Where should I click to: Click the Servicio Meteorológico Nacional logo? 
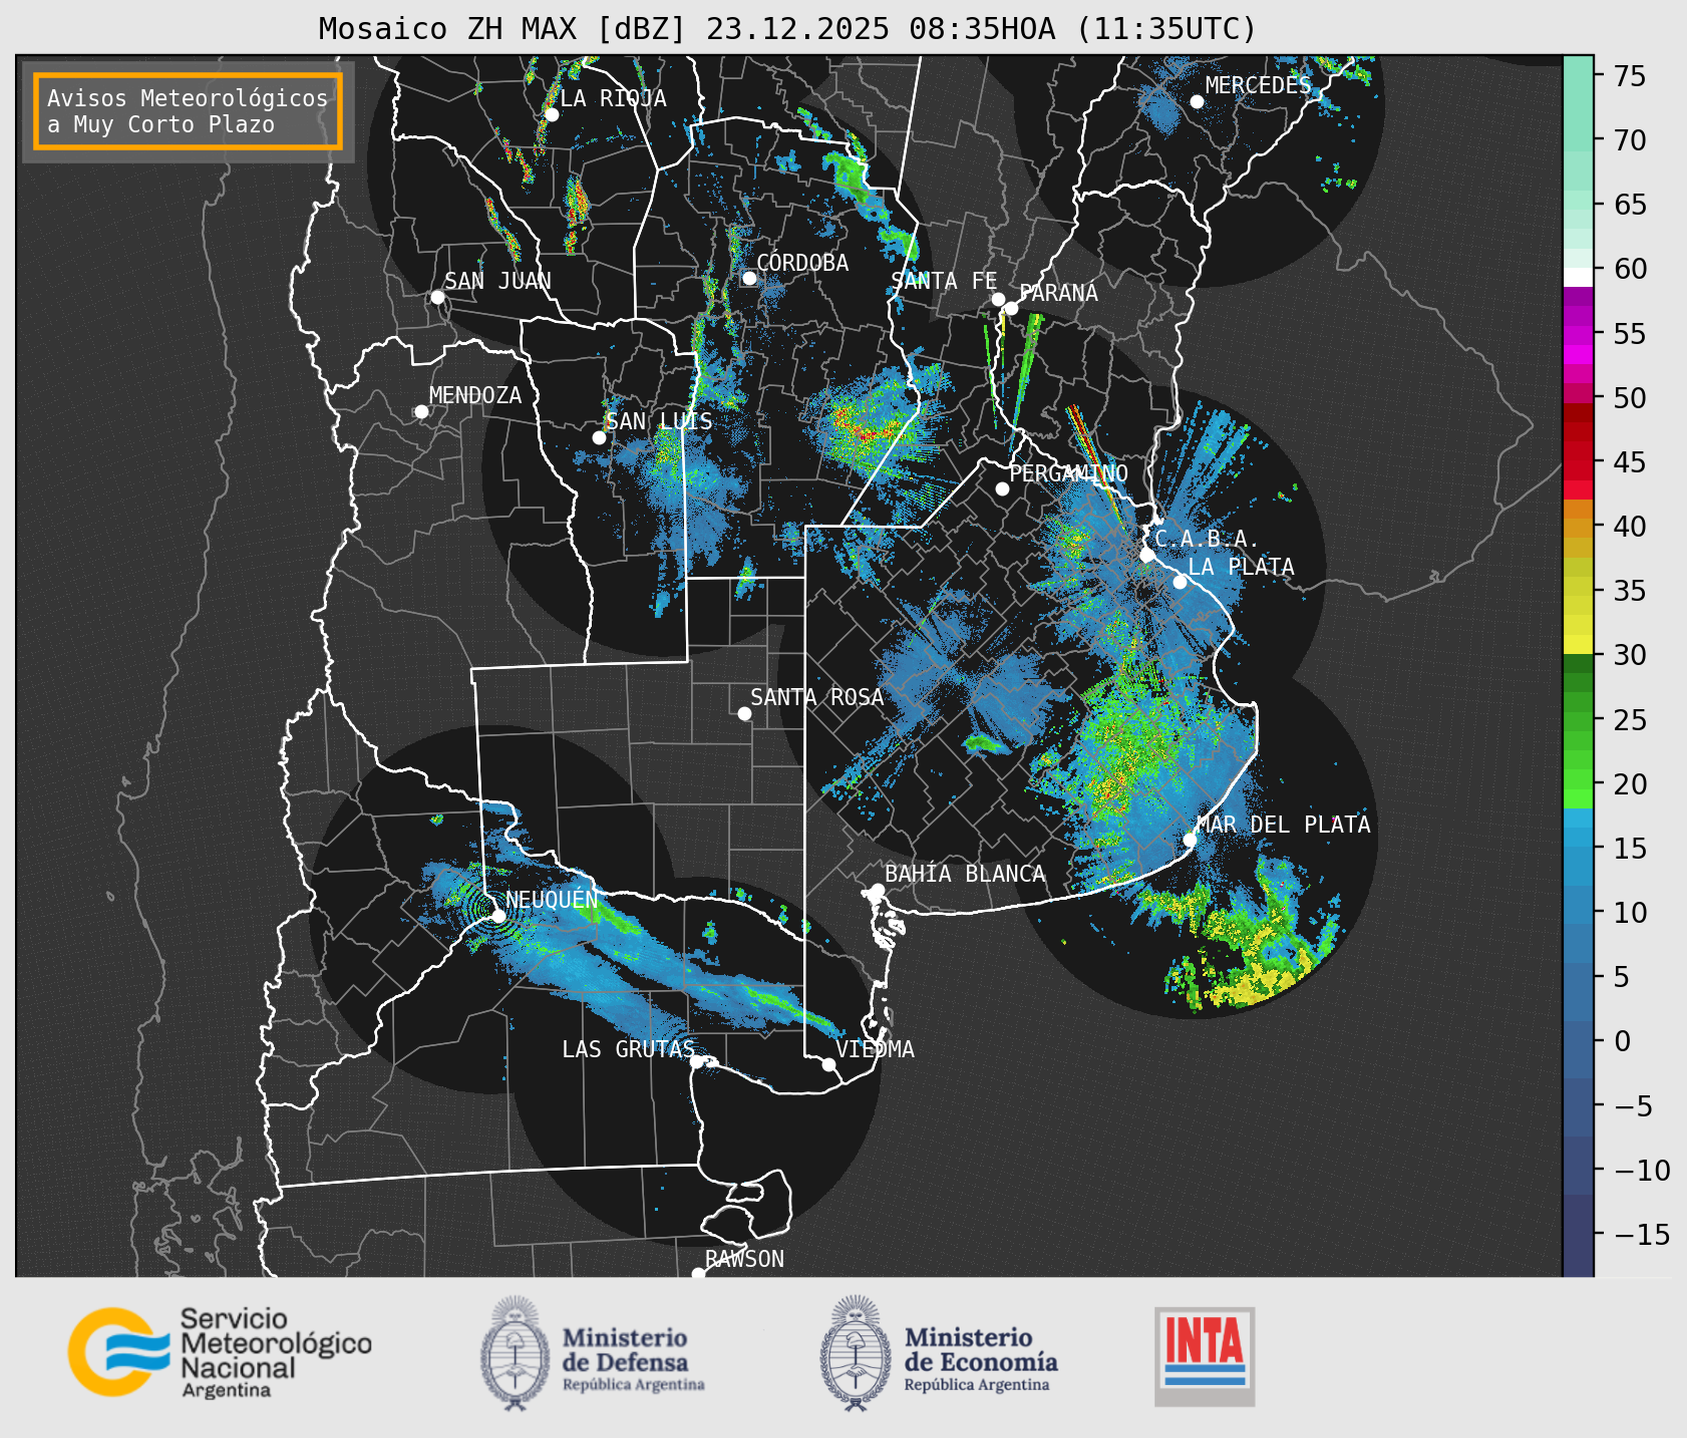220,1351
